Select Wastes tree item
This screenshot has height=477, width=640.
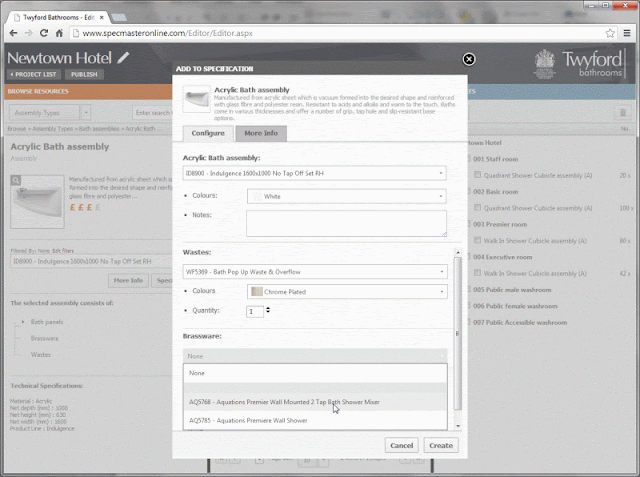[40, 355]
